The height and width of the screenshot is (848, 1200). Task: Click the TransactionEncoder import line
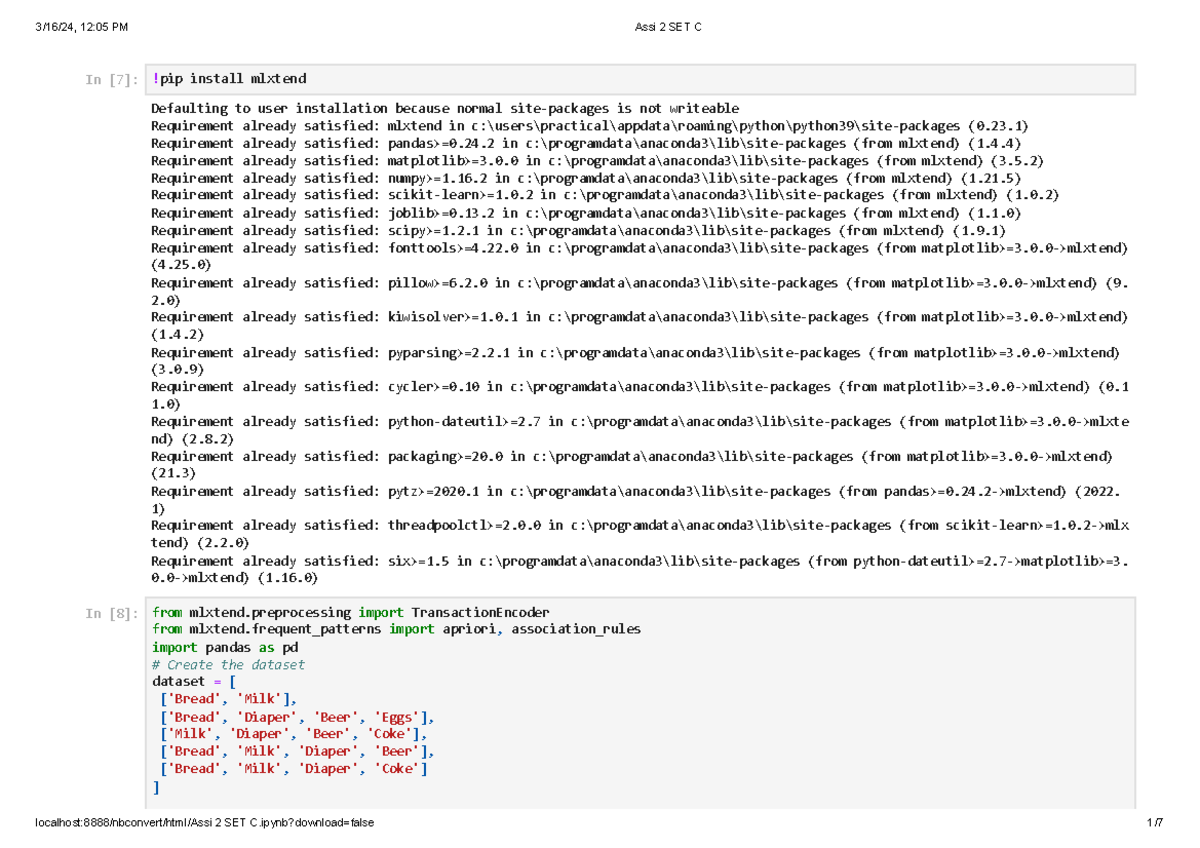click(x=350, y=612)
